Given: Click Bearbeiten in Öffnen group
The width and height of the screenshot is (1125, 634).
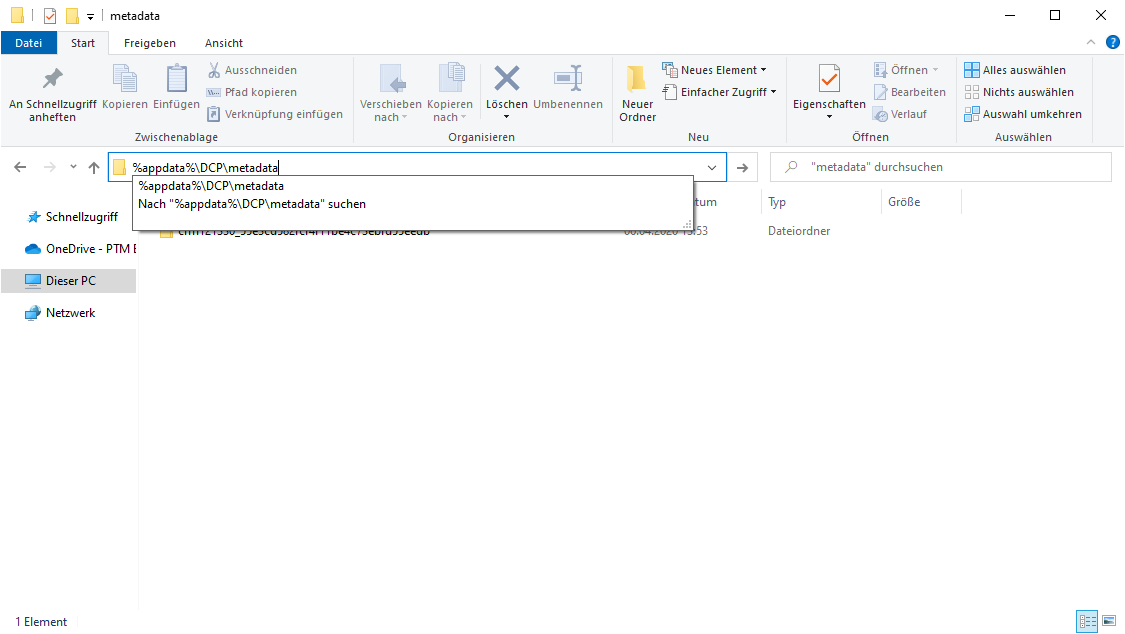Looking at the screenshot, I should pos(910,92).
